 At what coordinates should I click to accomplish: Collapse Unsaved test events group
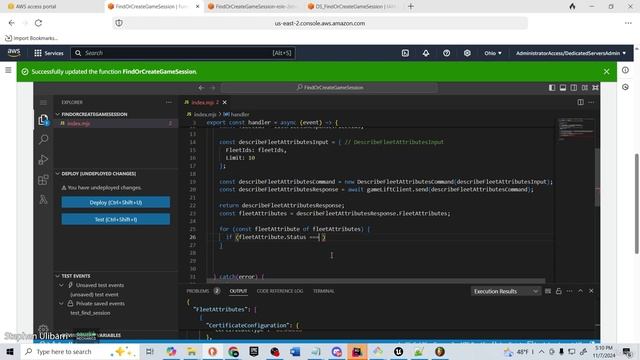(x=62, y=285)
